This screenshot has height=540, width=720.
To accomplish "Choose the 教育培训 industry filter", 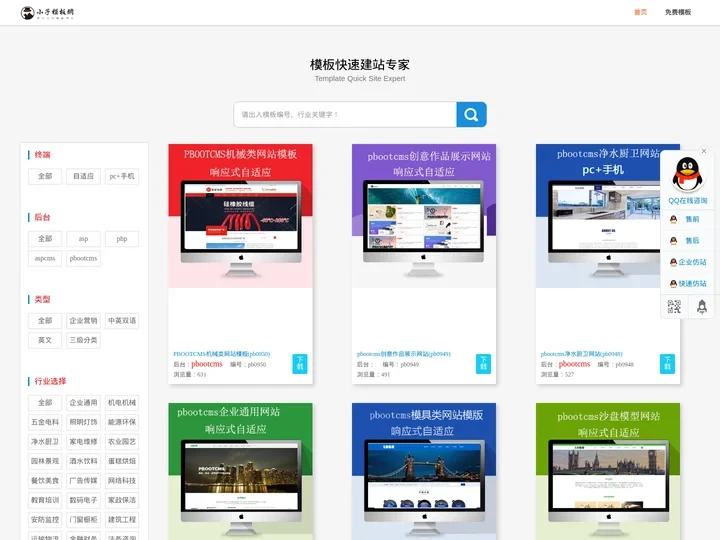I will click(x=45, y=500).
